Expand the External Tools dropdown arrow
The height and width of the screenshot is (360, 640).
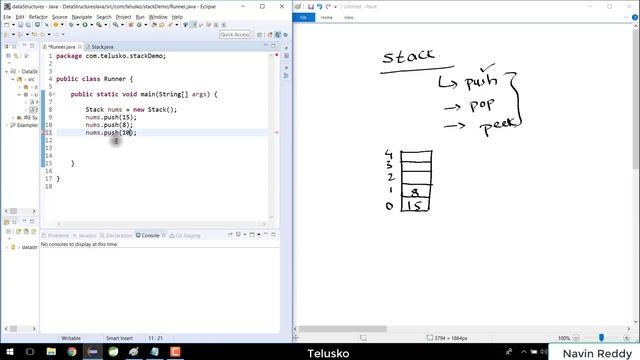tap(105, 25)
